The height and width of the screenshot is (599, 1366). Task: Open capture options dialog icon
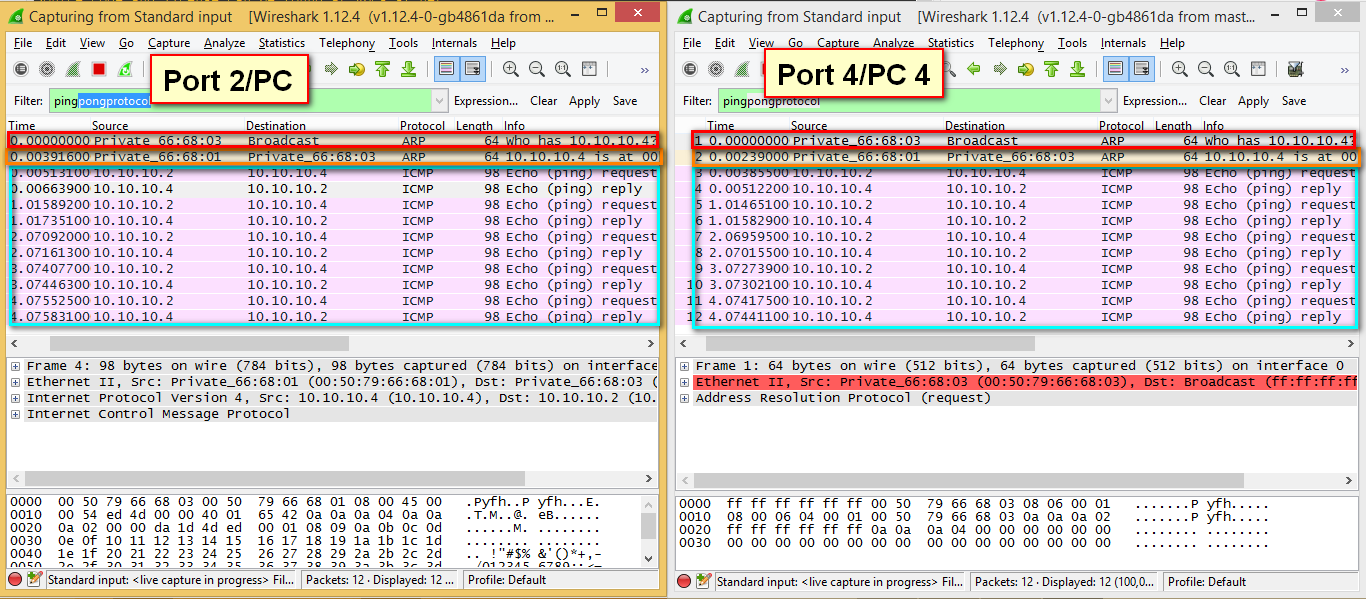tap(46, 68)
